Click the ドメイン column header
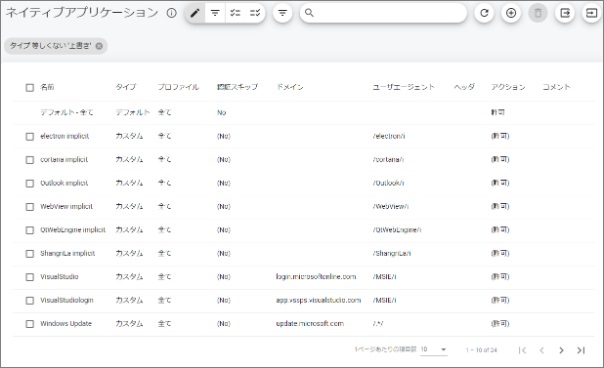This screenshot has height=368, width=604. pos(290,87)
